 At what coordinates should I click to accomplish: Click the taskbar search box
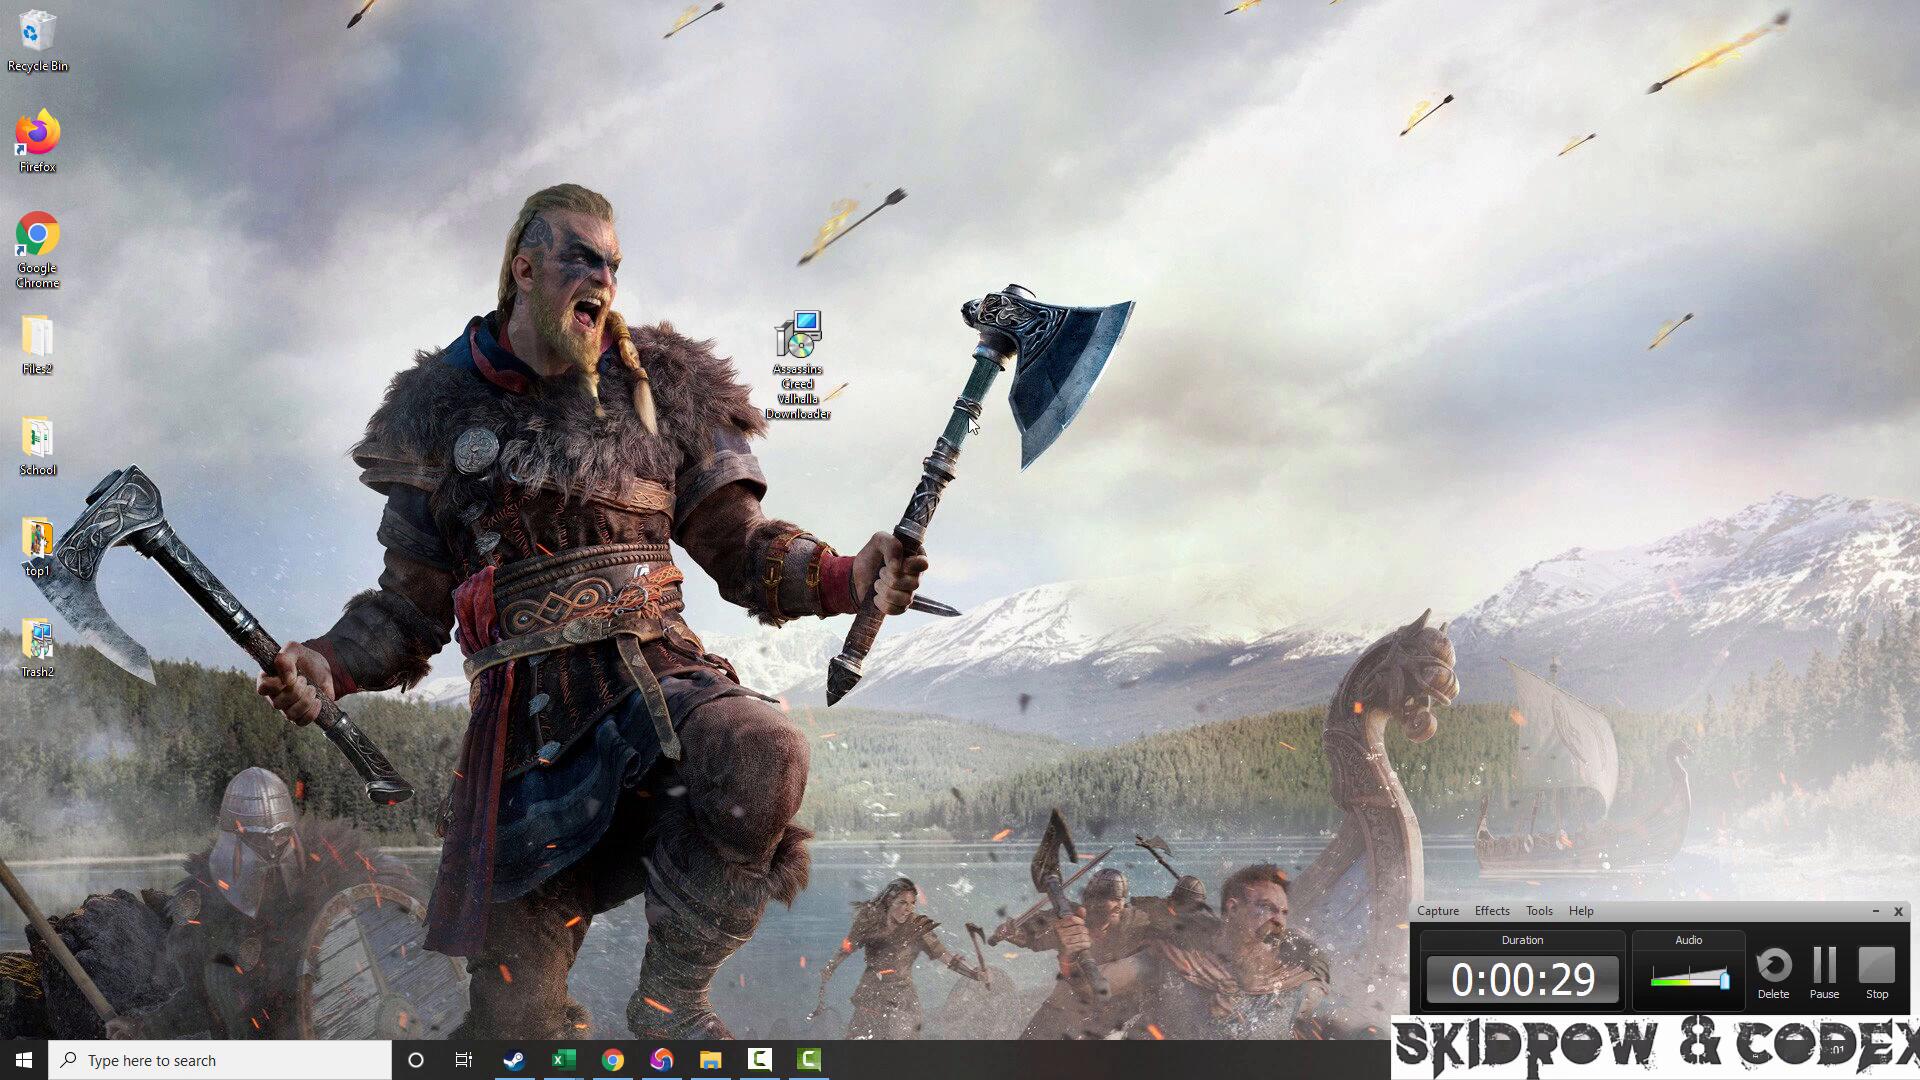pyautogui.click(x=220, y=1060)
